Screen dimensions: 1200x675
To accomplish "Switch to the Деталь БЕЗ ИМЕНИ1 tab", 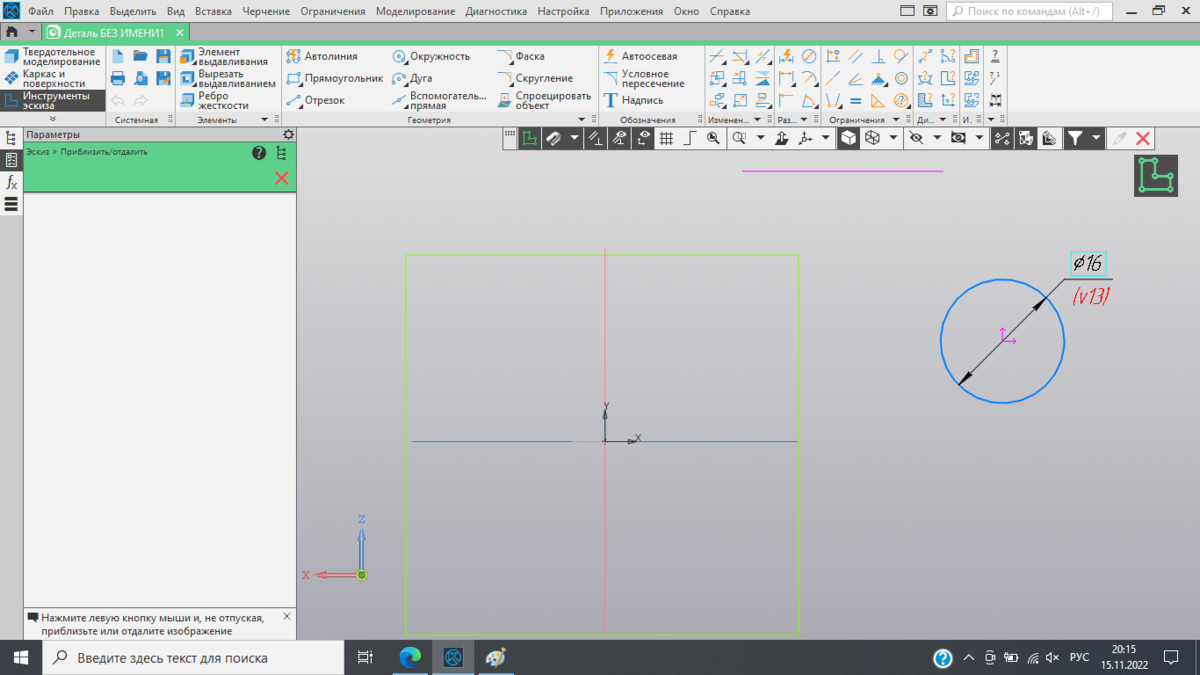I will pyautogui.click(x=114, y=32).
